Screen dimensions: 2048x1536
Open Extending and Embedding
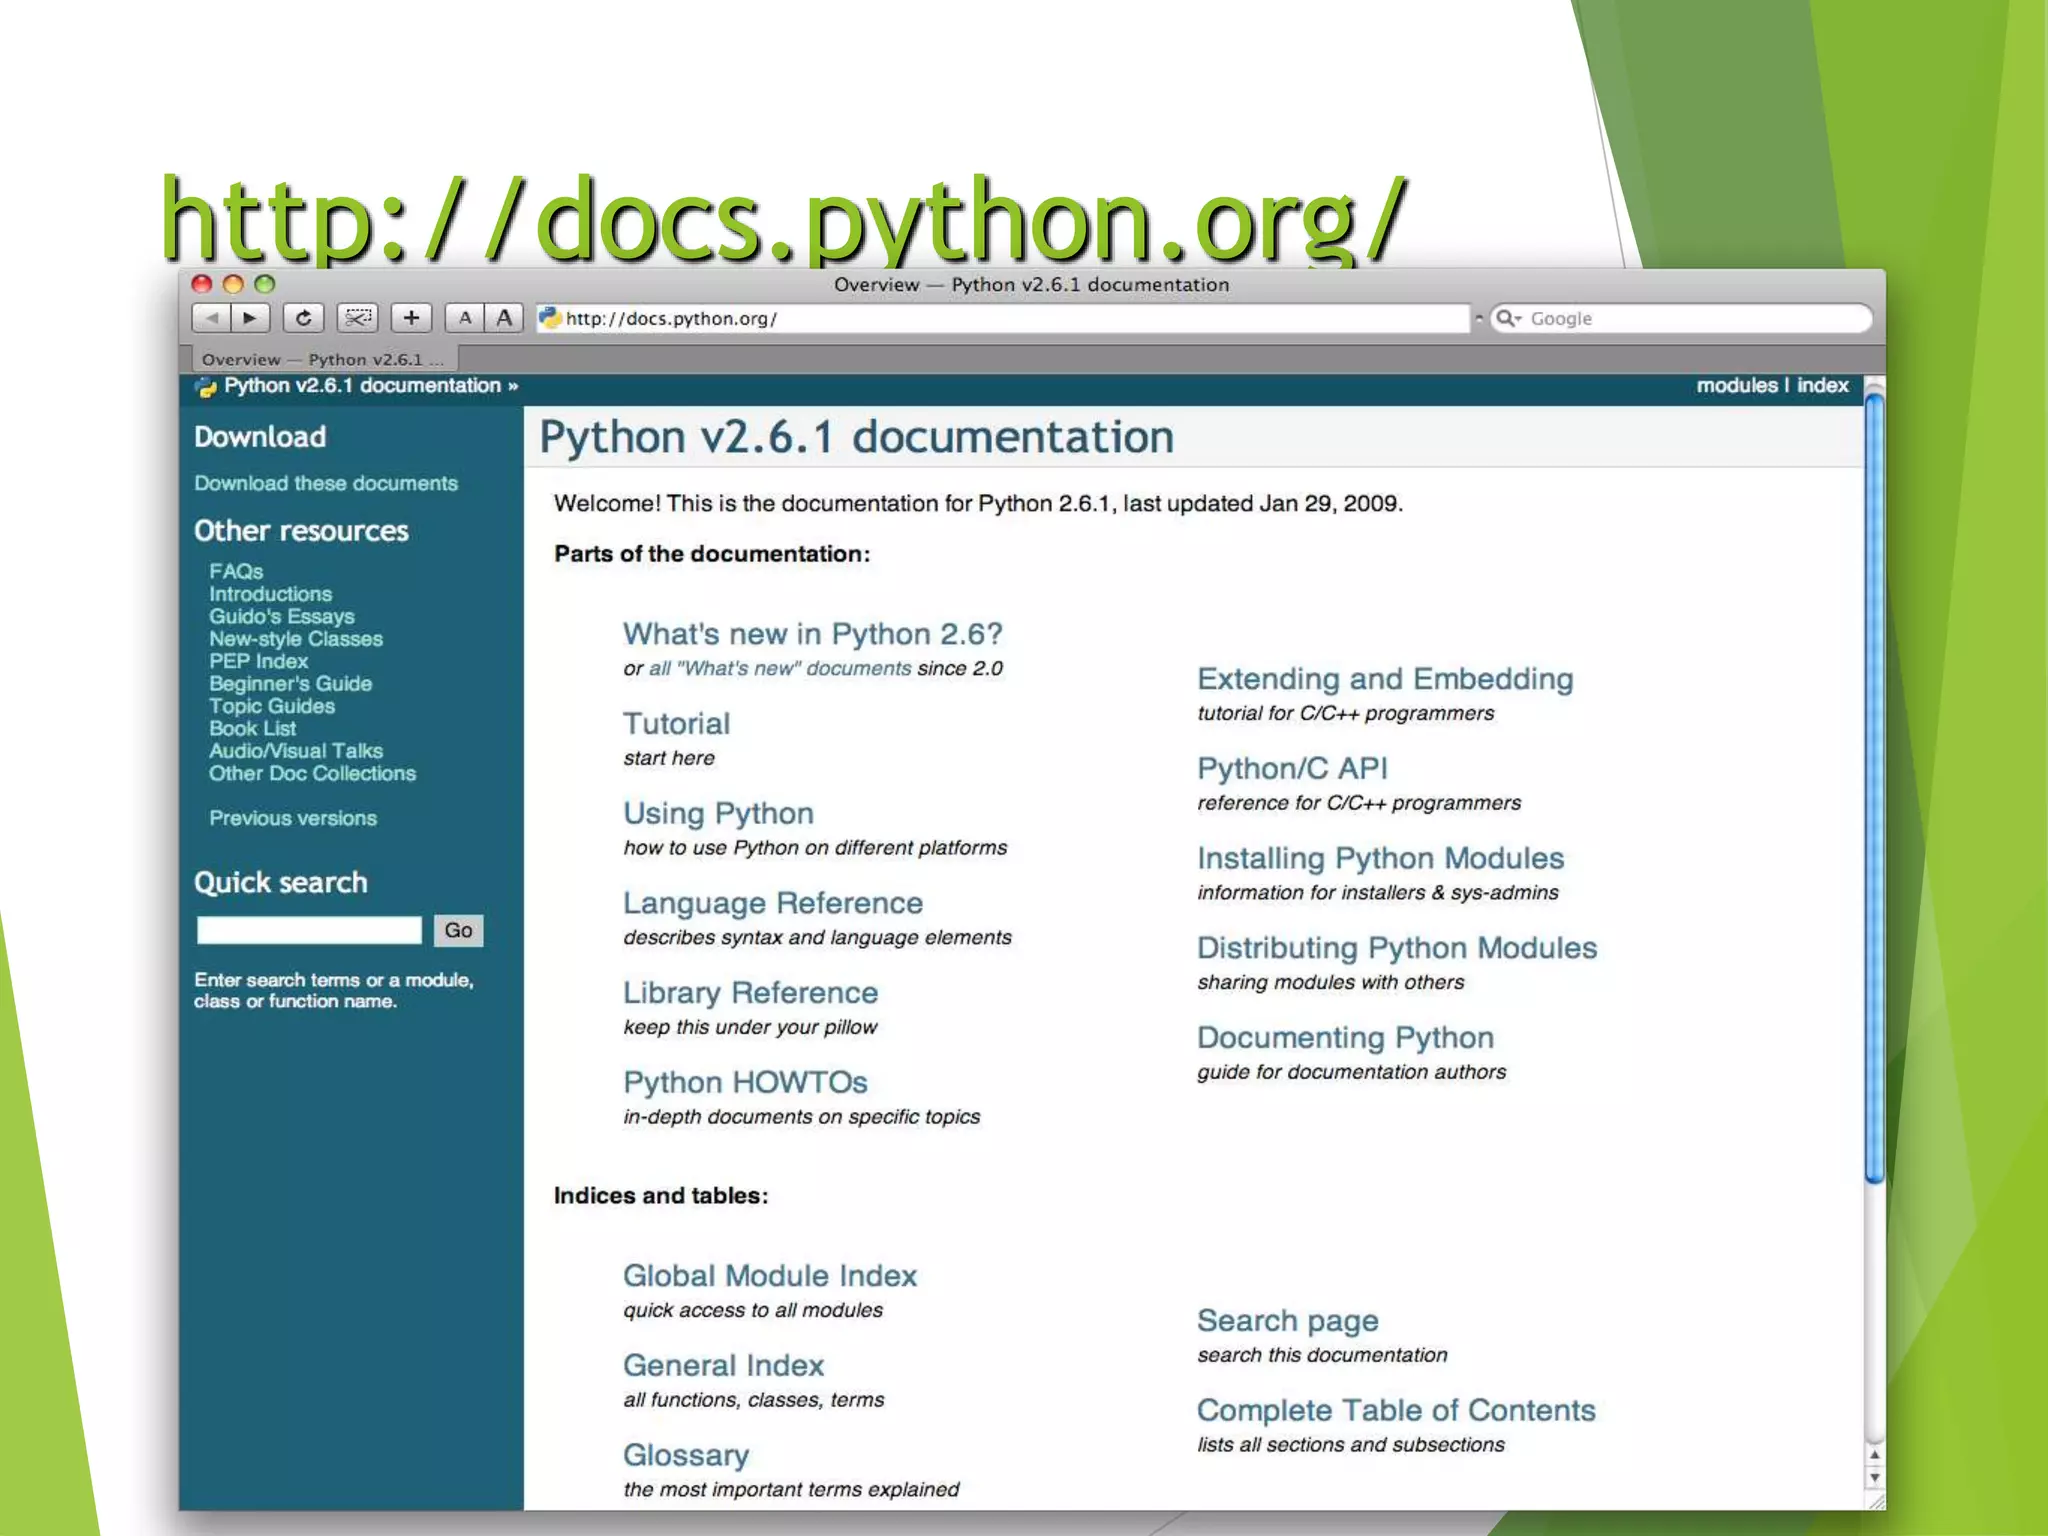[1385, 679]
